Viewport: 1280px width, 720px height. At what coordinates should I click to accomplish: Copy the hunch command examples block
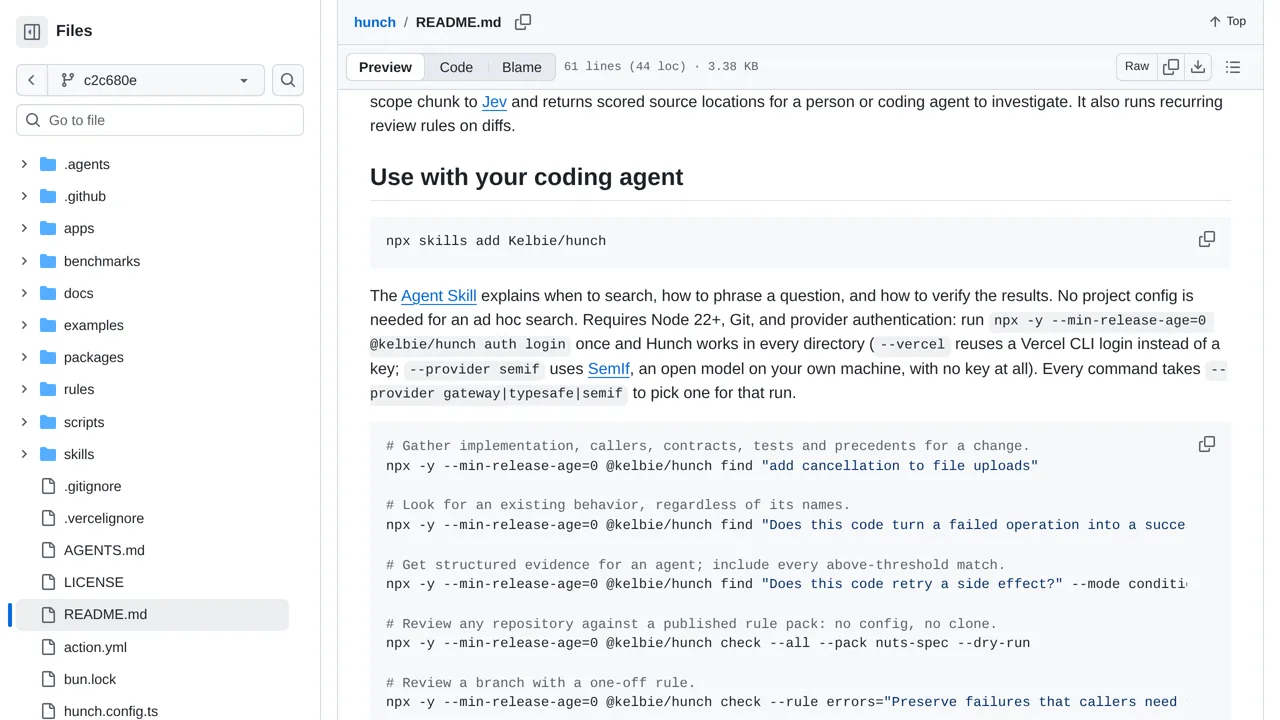coord(1207,444)
